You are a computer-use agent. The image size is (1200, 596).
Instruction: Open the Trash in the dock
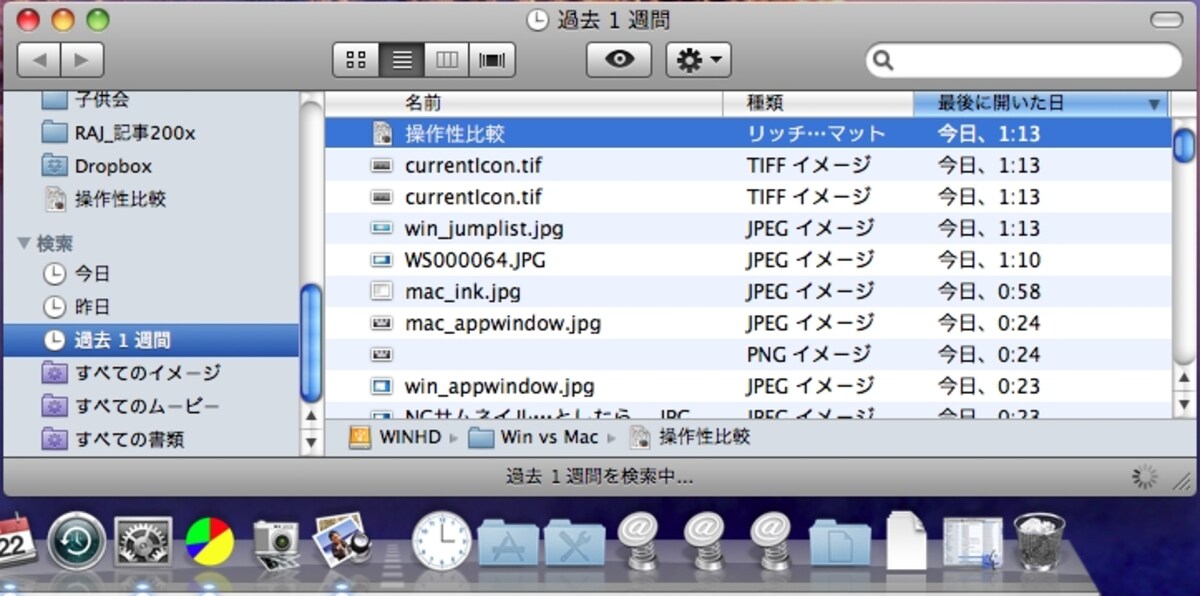tap(1040, 541)
